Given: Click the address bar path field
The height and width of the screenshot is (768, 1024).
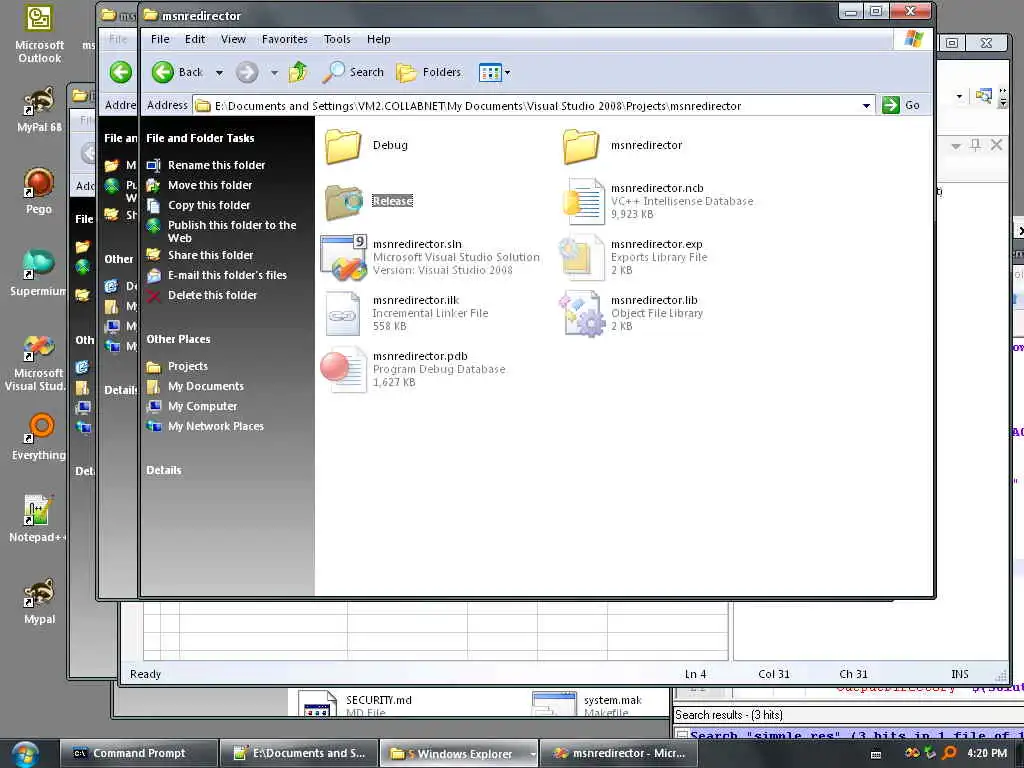Looking at the screenshot, I should pyautogui.click(x=526, y=106).
